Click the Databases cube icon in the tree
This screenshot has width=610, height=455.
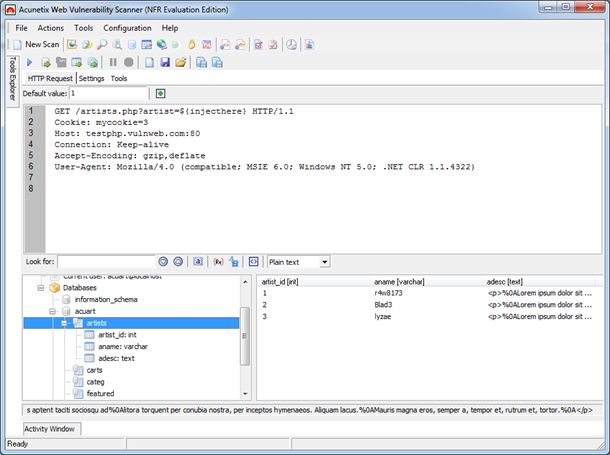pos(54,288)
